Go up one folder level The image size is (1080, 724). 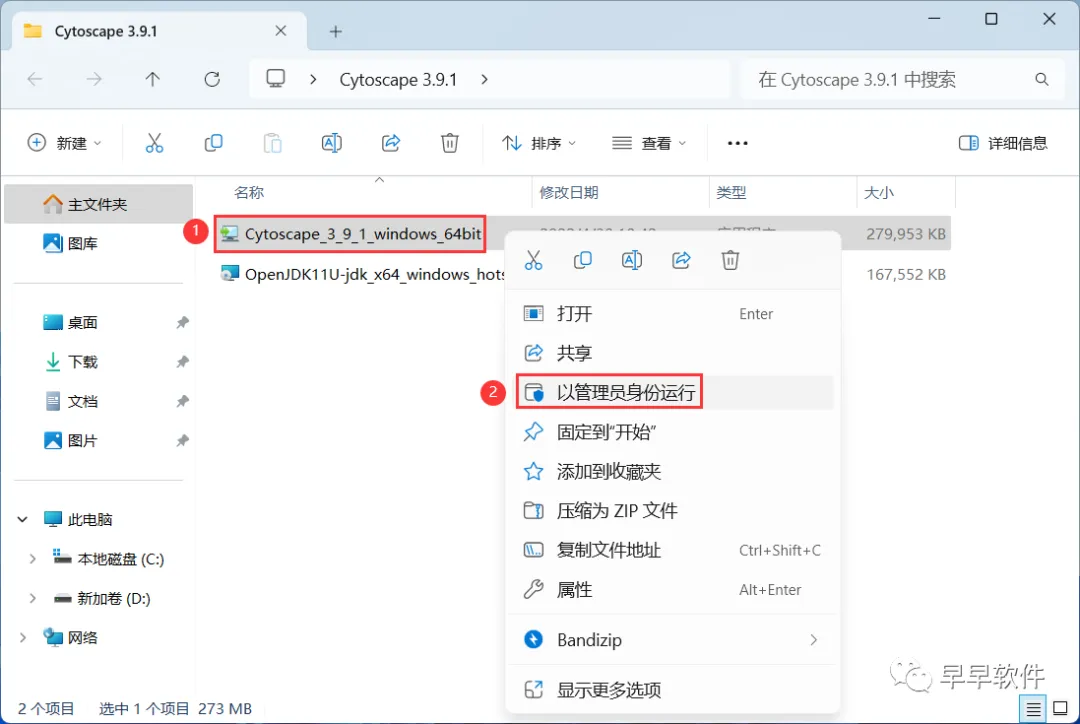(x=153, y=79)
